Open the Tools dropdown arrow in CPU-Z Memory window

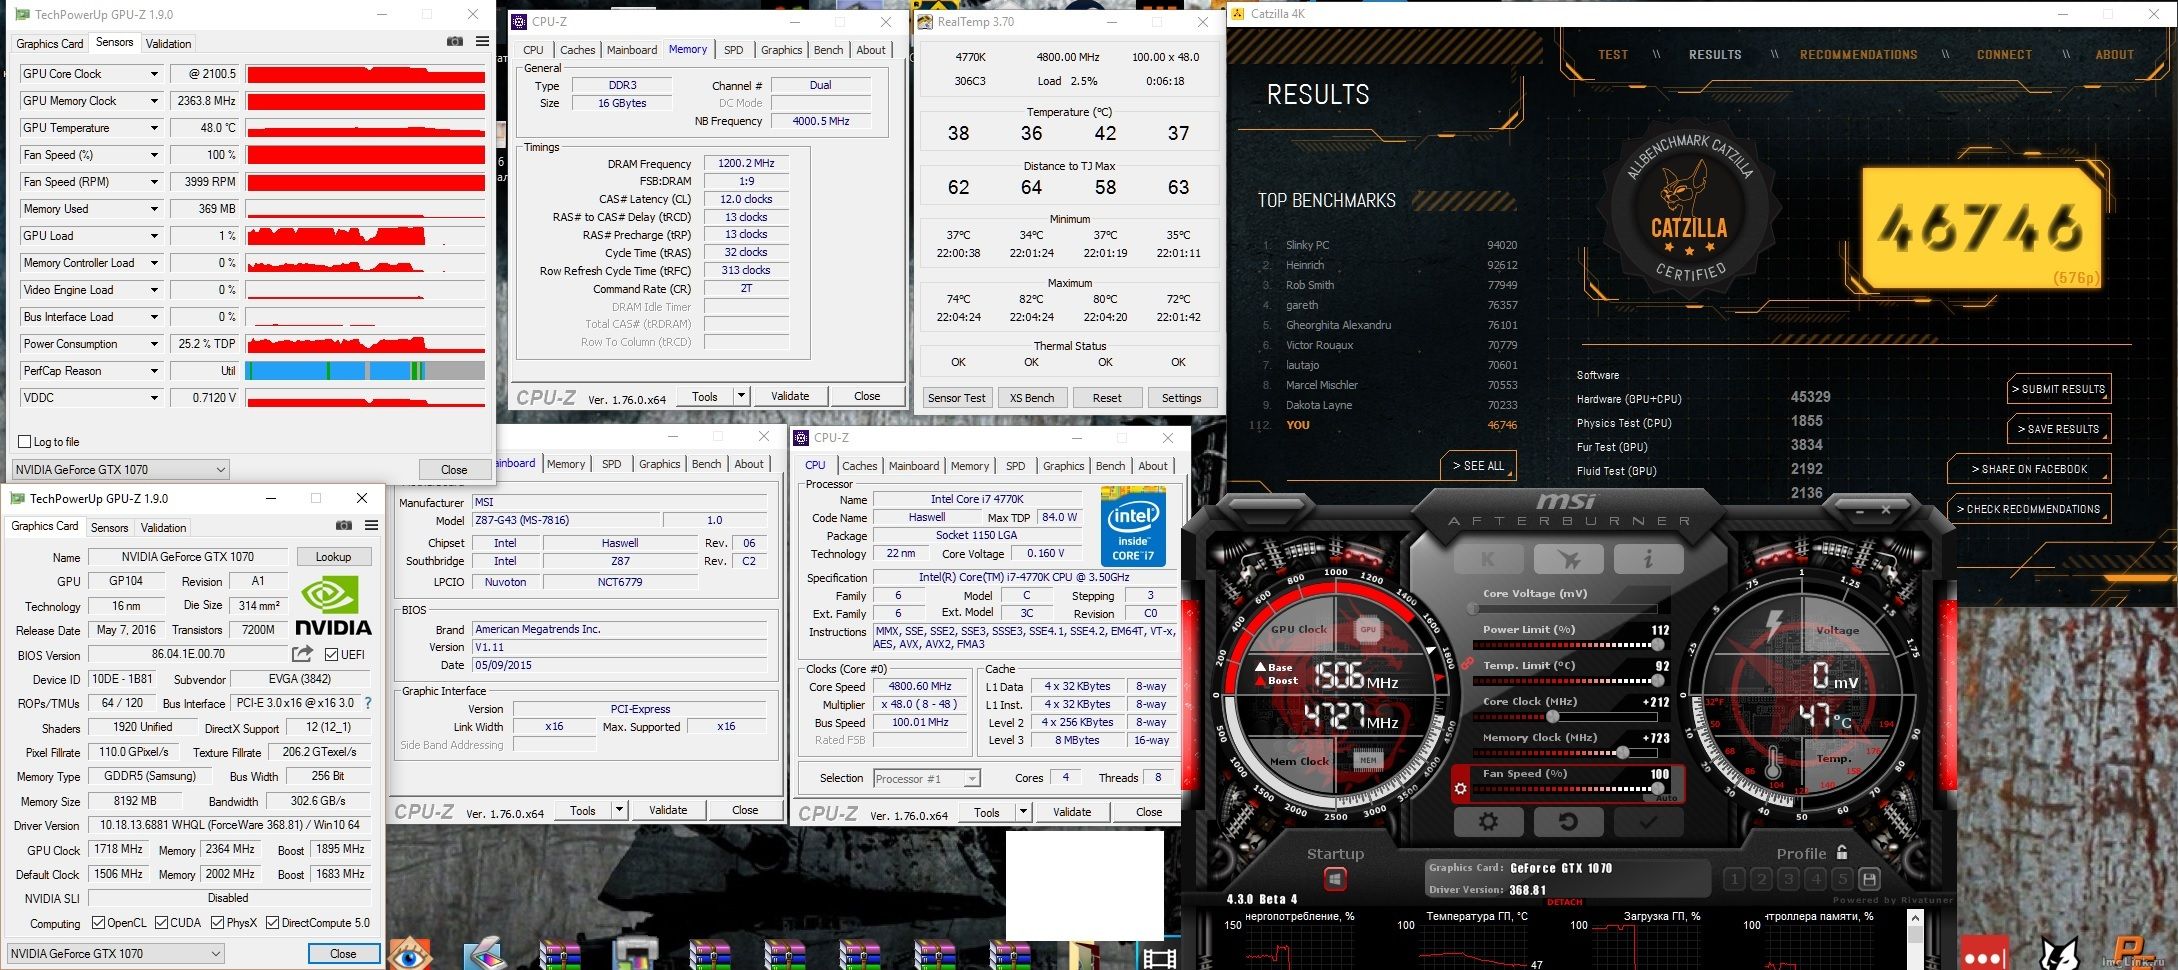[741, 396]
